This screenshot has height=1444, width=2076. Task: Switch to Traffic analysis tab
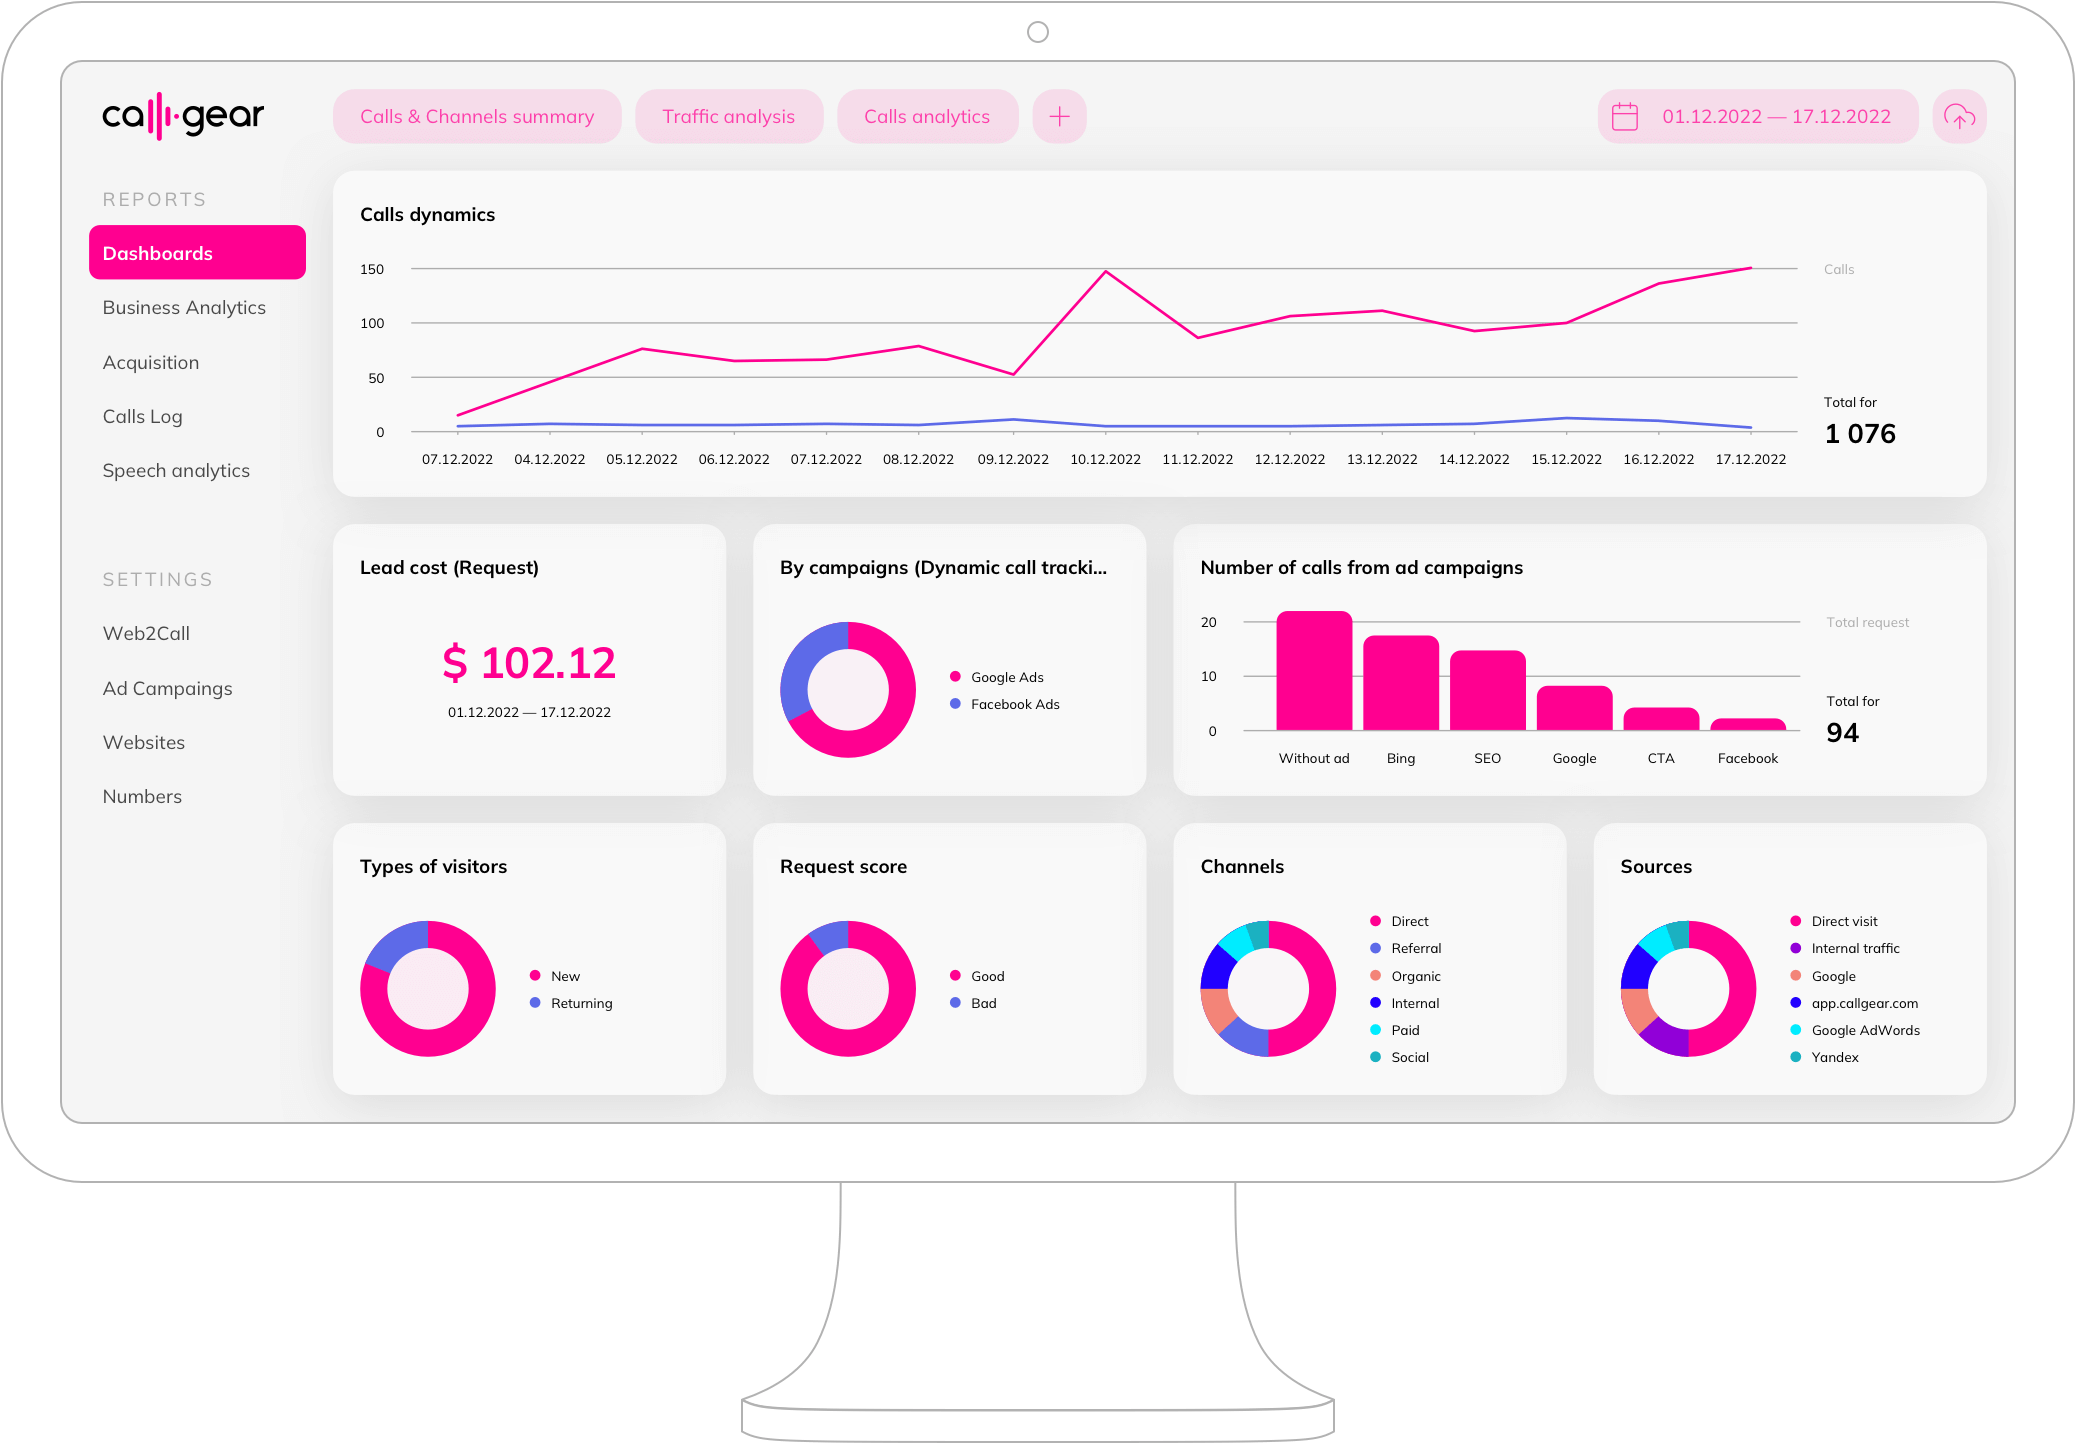click(x=728, y=117)
